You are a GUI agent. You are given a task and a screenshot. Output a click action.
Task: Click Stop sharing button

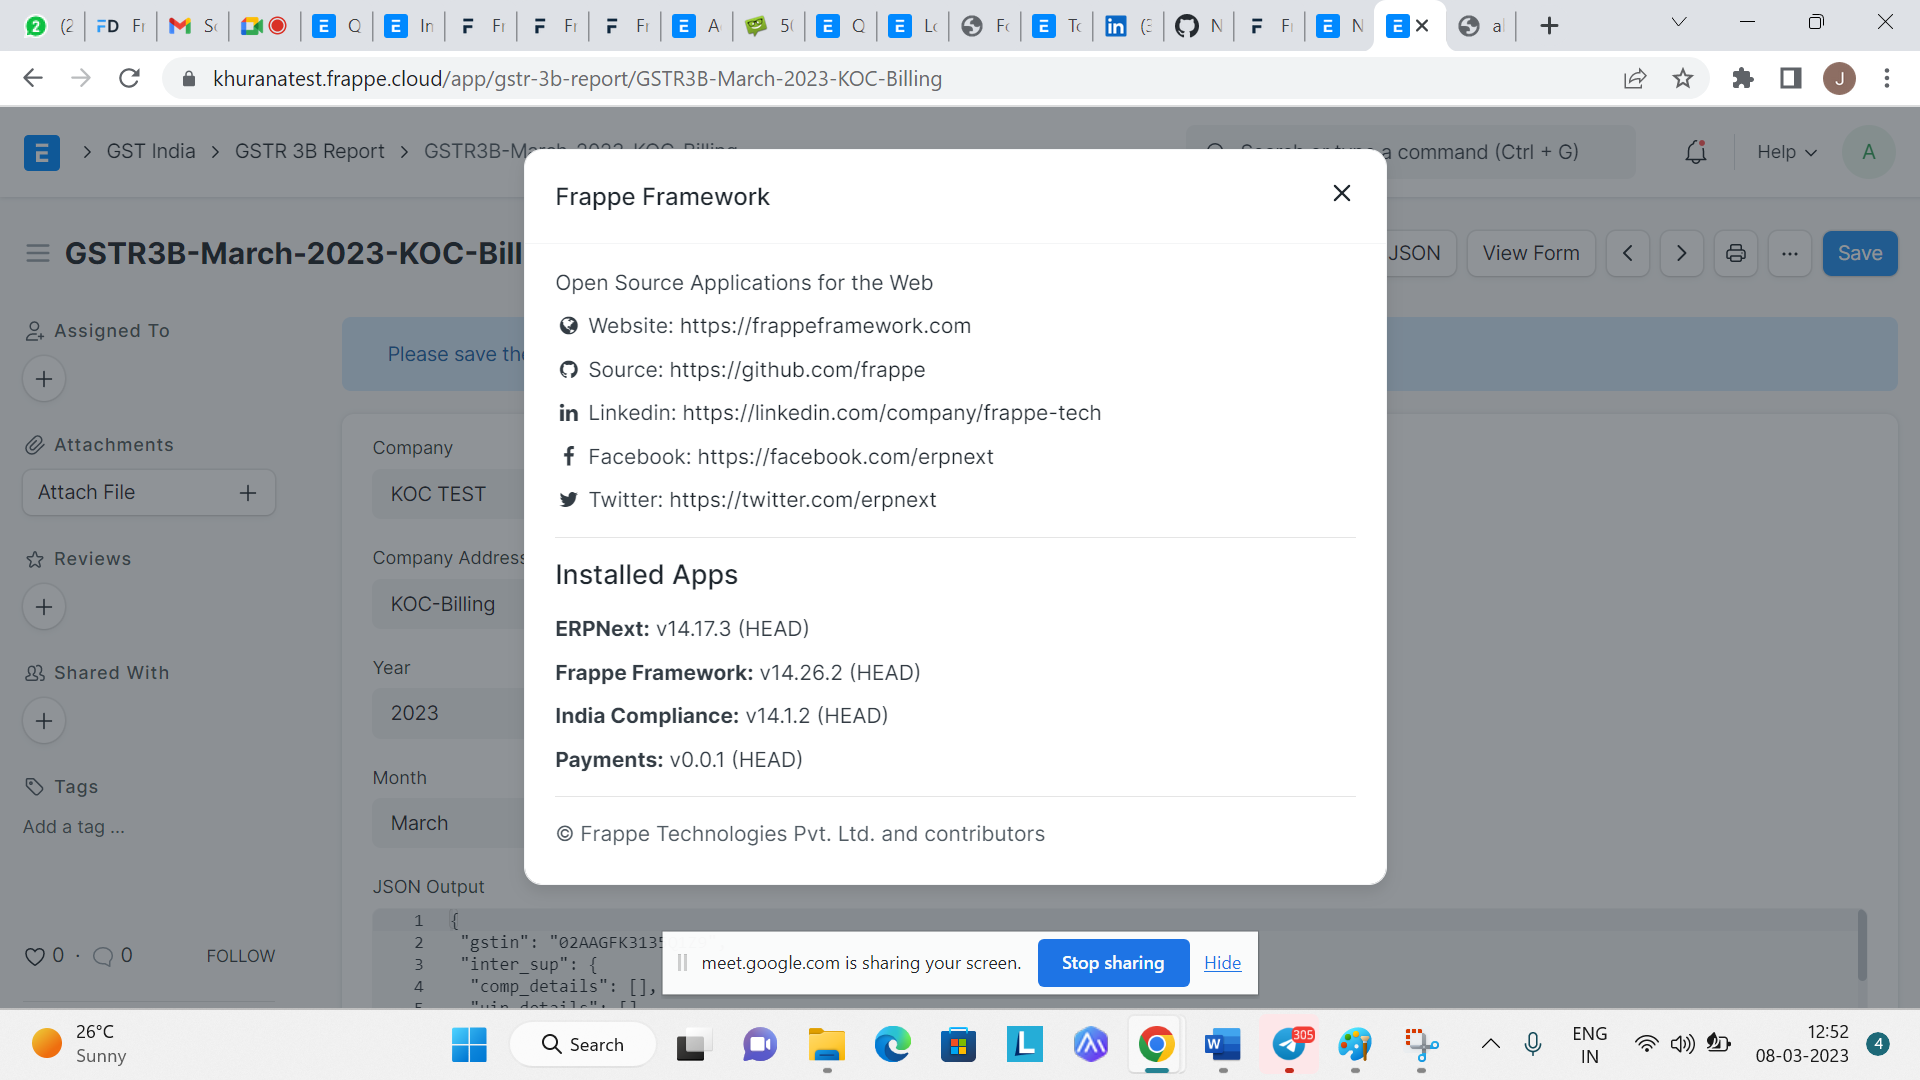(x=1112, y=963)
